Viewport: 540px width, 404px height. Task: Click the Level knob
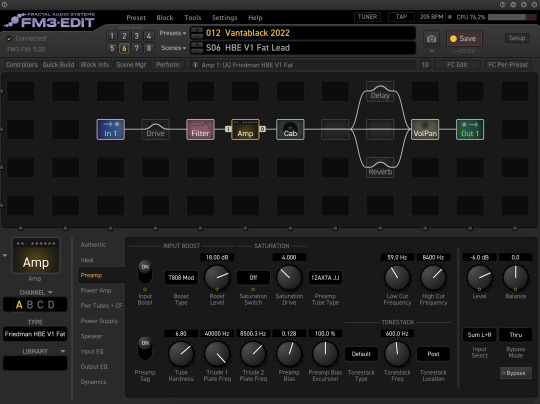click(x=479, y=277)
